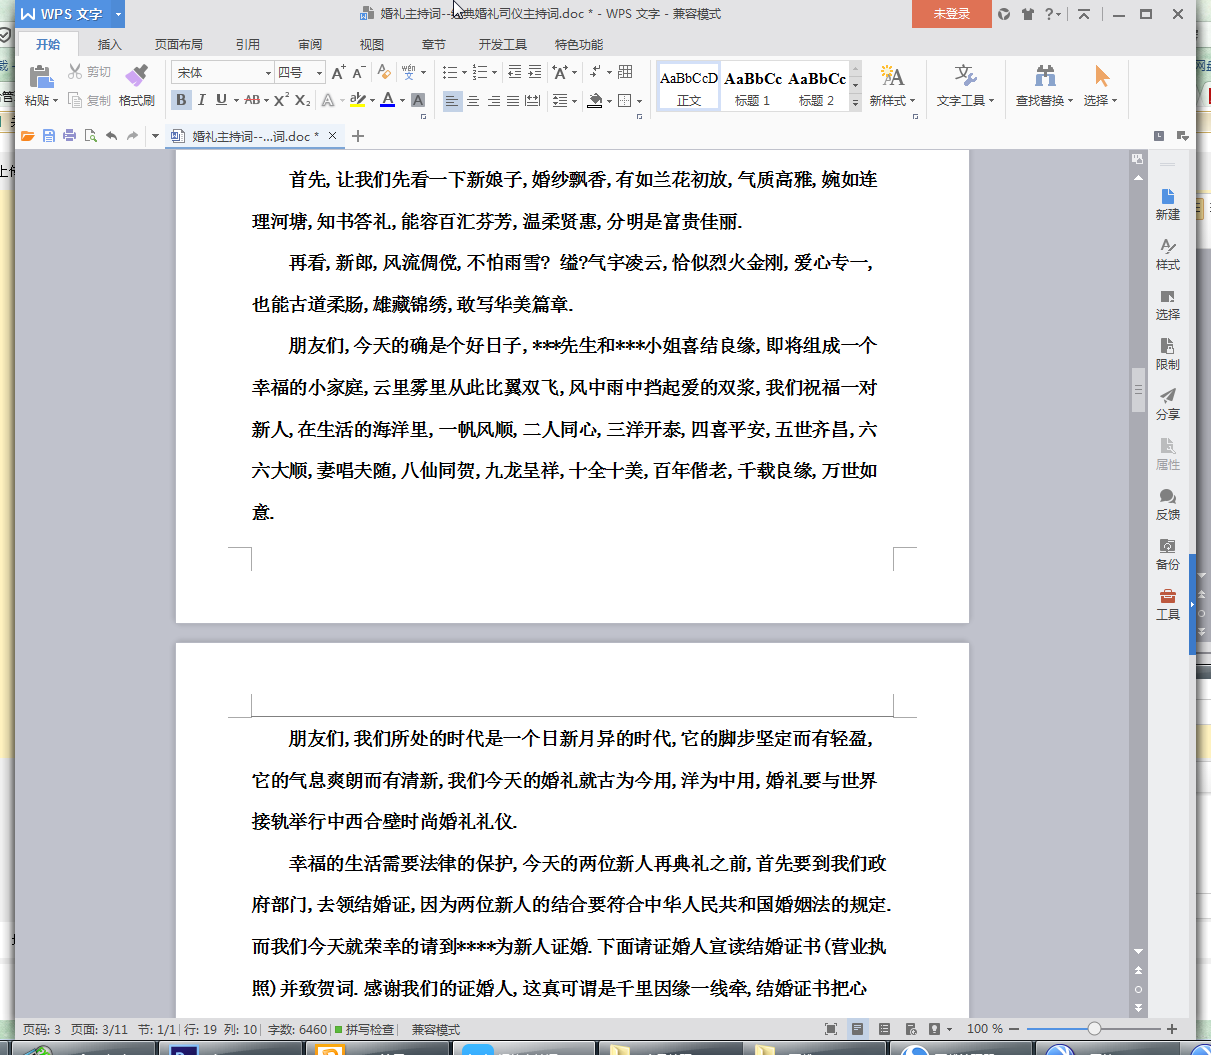Open the 插入 (Insert) ribbon tab
Viewport: 1211px width, 1055px height.
[x=109, y=44]
